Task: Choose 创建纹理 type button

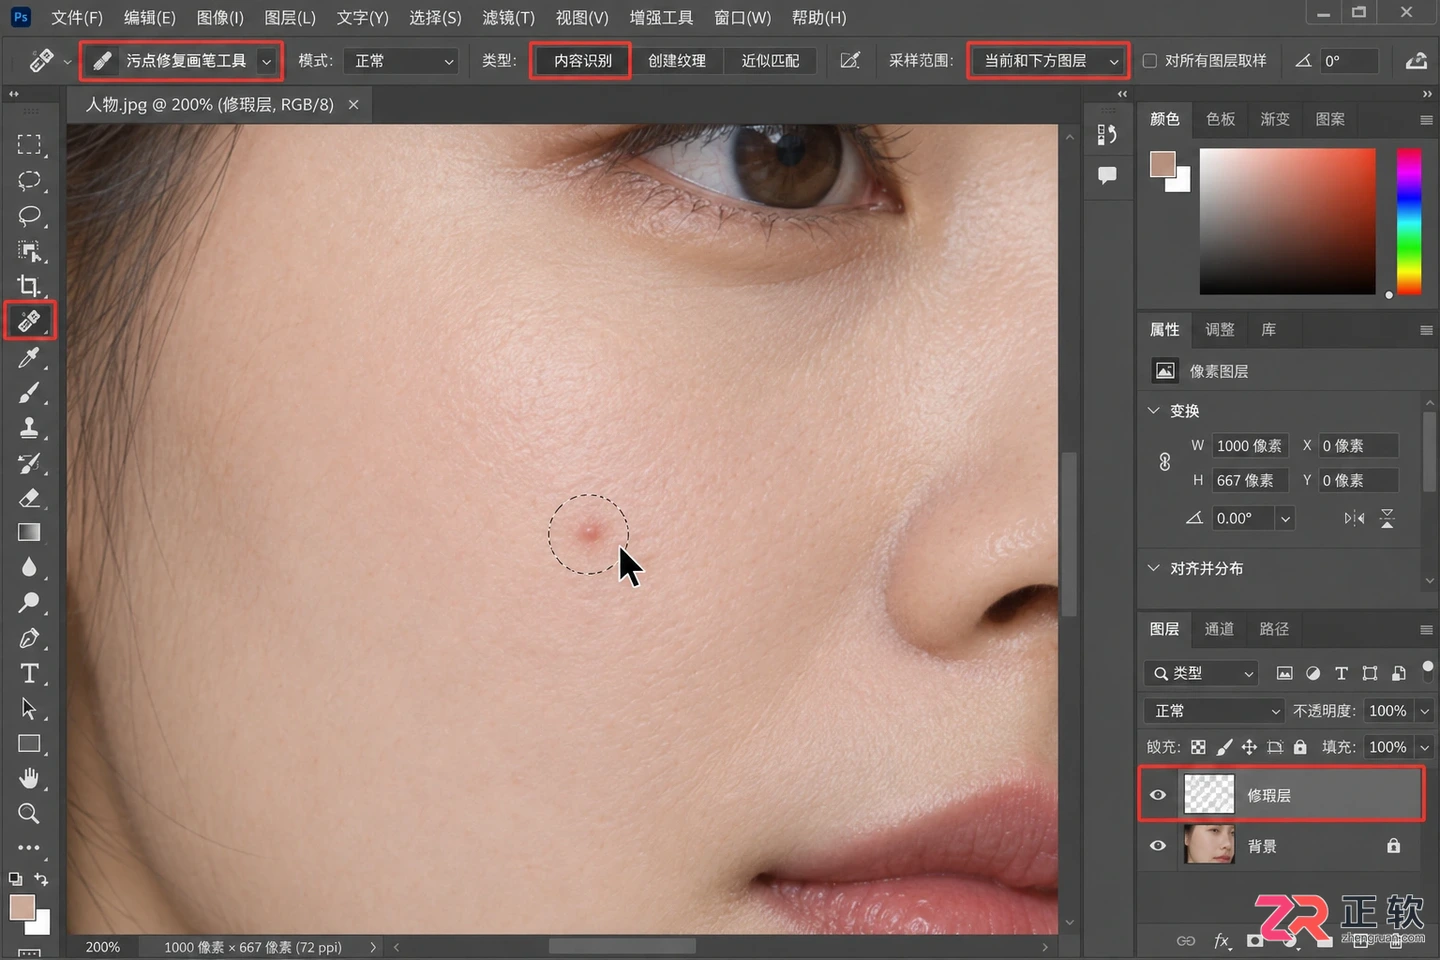Action: (x=677, y=61)
